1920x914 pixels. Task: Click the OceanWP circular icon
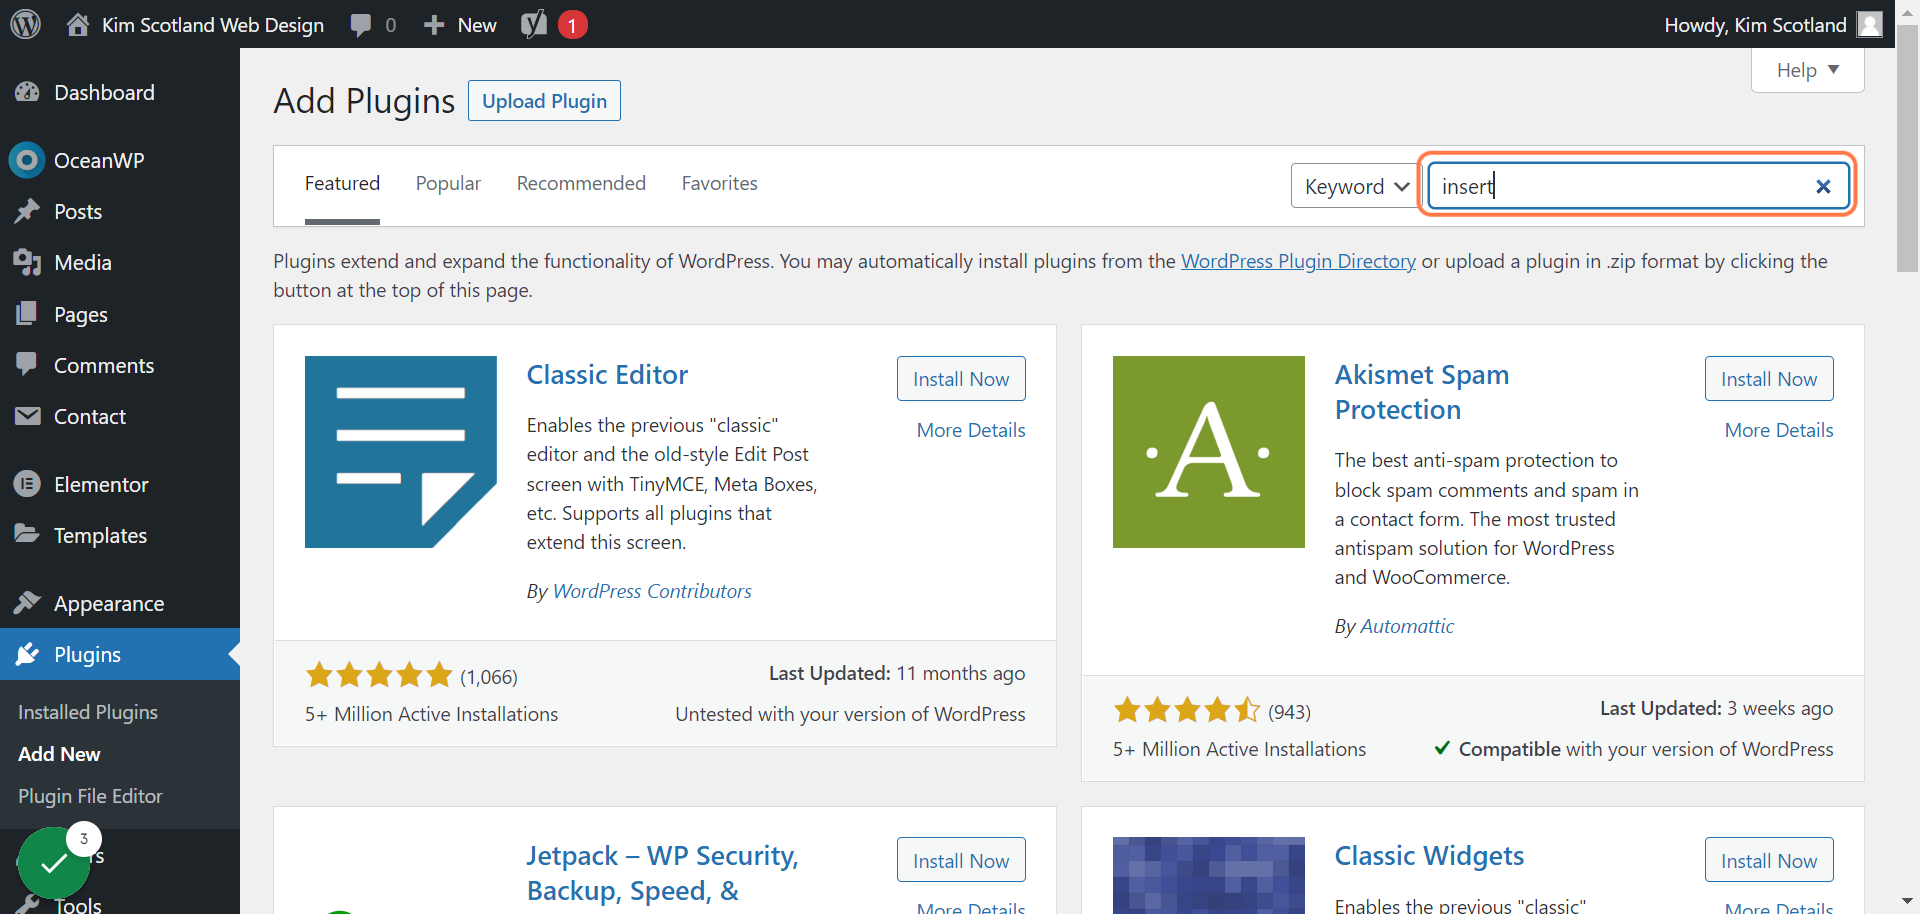pyautogui.click(x=27, y=160)
